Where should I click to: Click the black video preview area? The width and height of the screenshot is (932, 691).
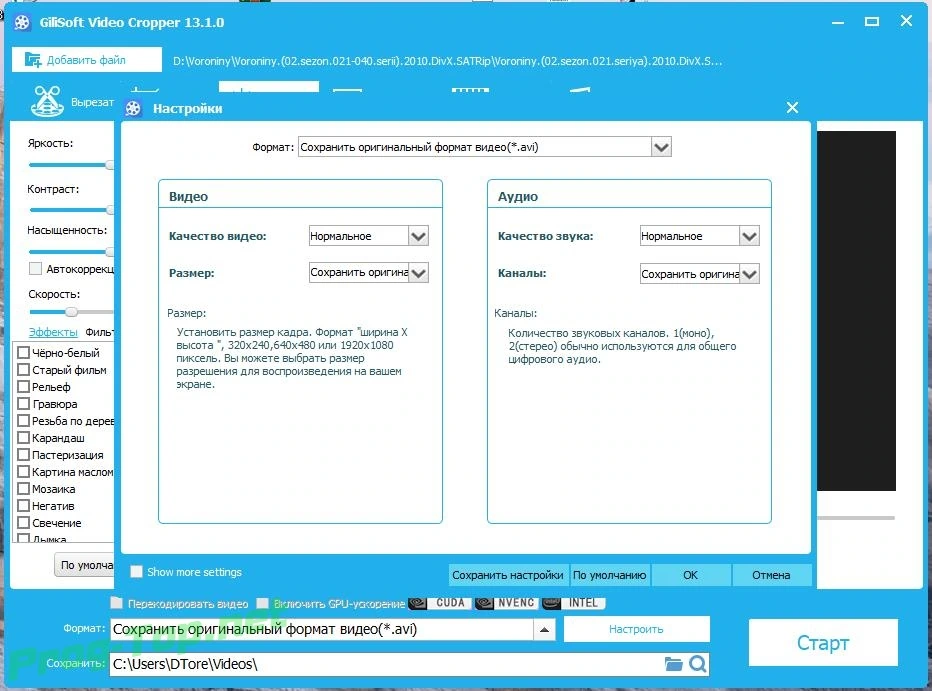click(x=856, y=311)
